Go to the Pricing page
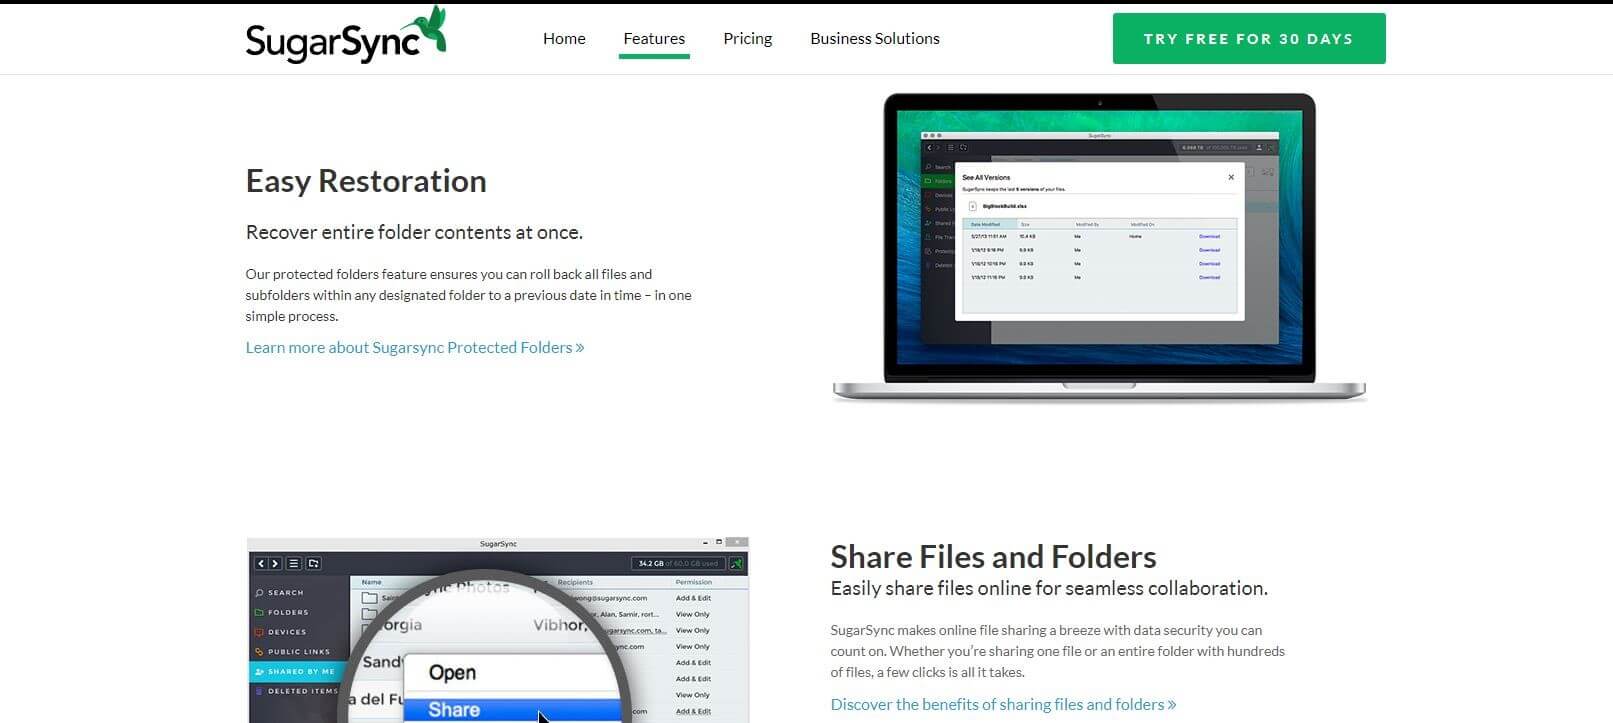The height and width of the screenshot is (723, 1613). tap(747, 39)
